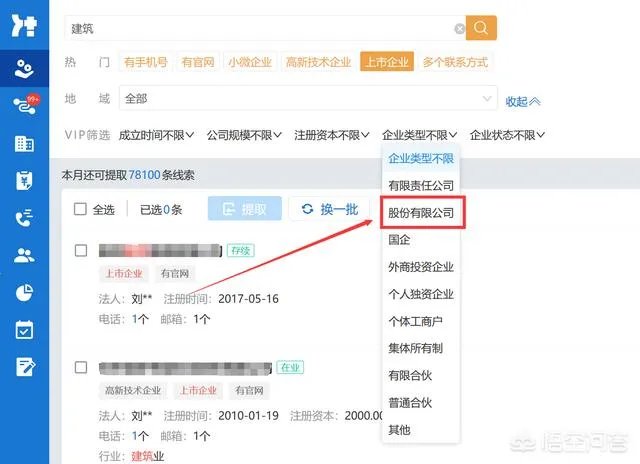The width and height of the screenshot is (640, 464).
Task: Tick checkbox of the 2010-01-19 company result
Action: coord(81,367)
